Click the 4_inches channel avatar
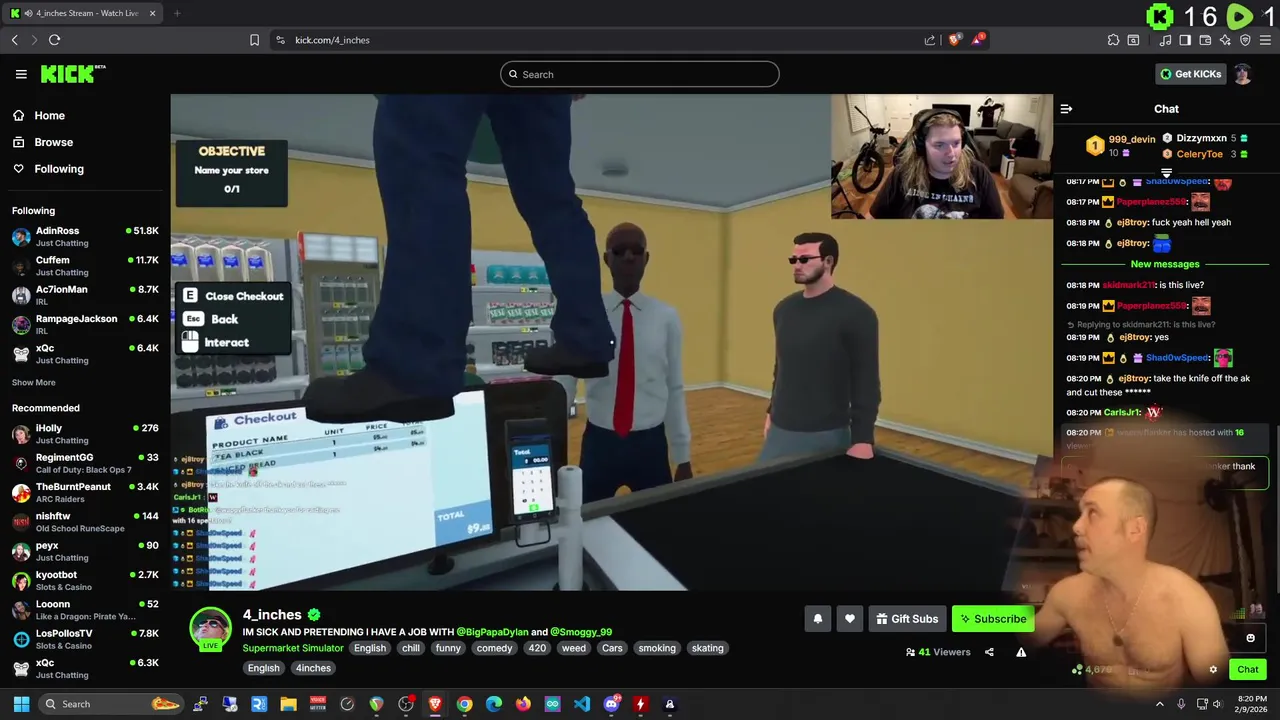The width and height of the screenshot is (1280, 720). click(210, 628)
